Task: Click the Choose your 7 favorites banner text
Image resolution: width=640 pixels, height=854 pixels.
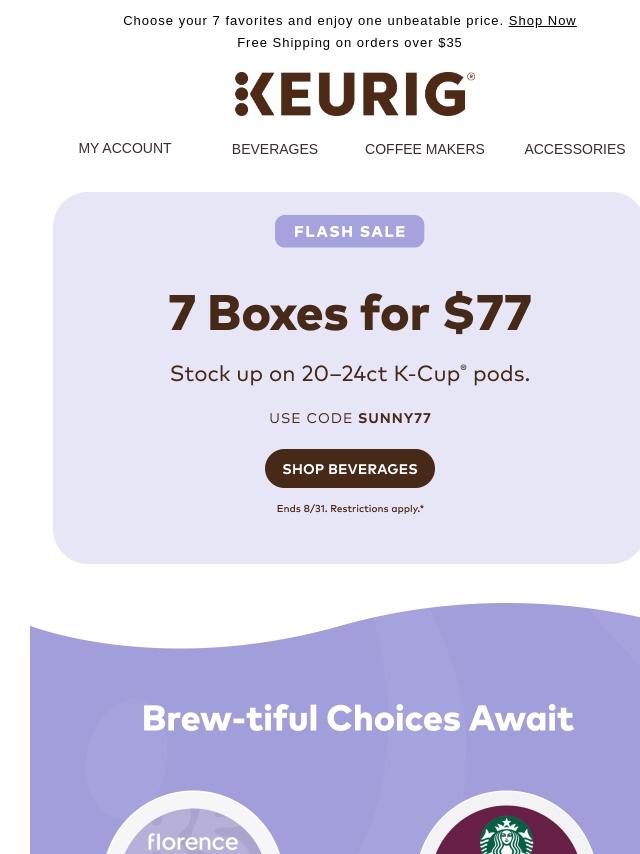Action: [x=313, y=21]
